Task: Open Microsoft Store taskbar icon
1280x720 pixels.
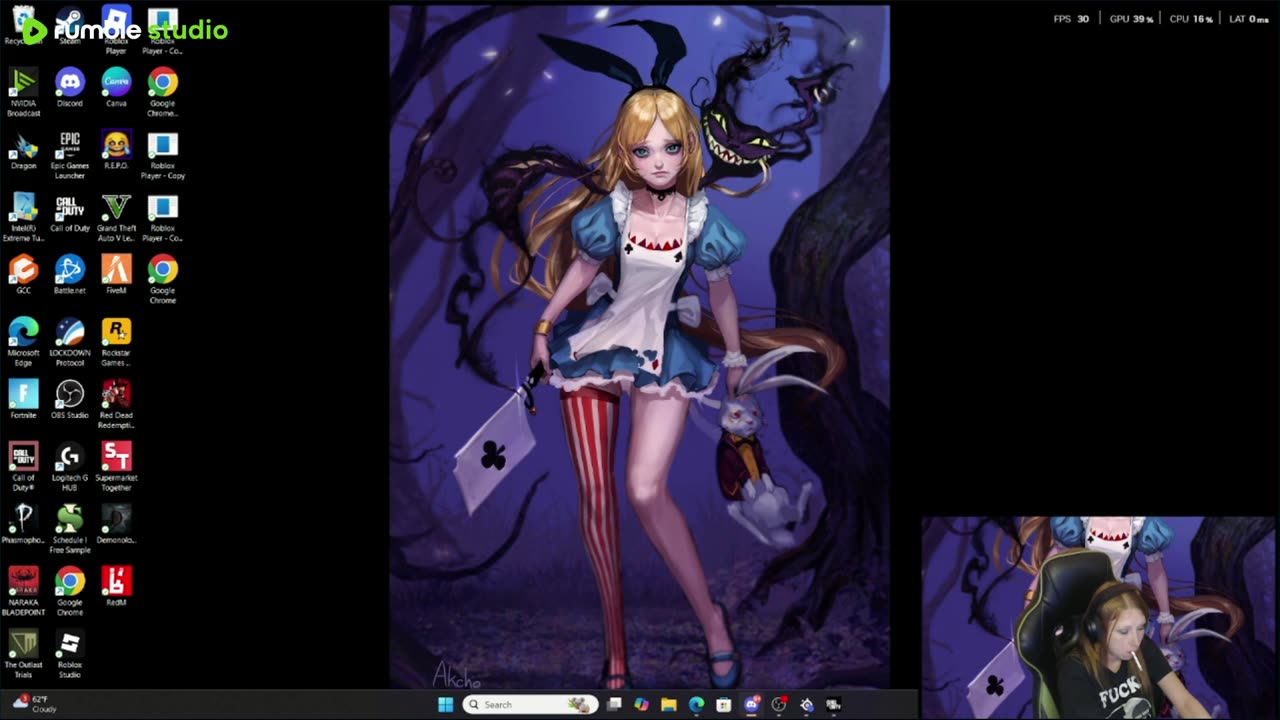Action: 723,705
